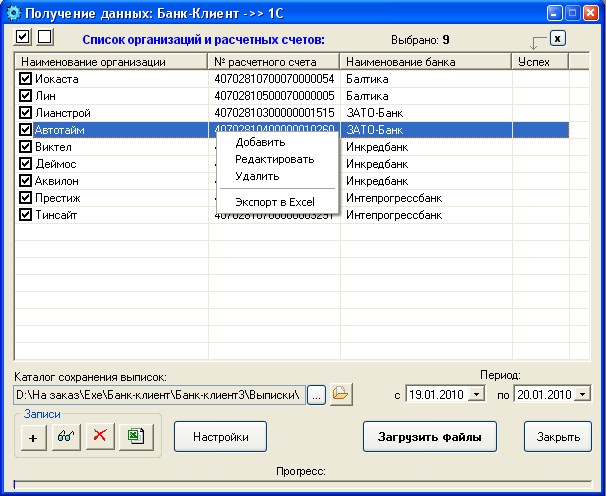Export records using the Excel icon
This screenshot has width=606, height=496.
(136, 437)
